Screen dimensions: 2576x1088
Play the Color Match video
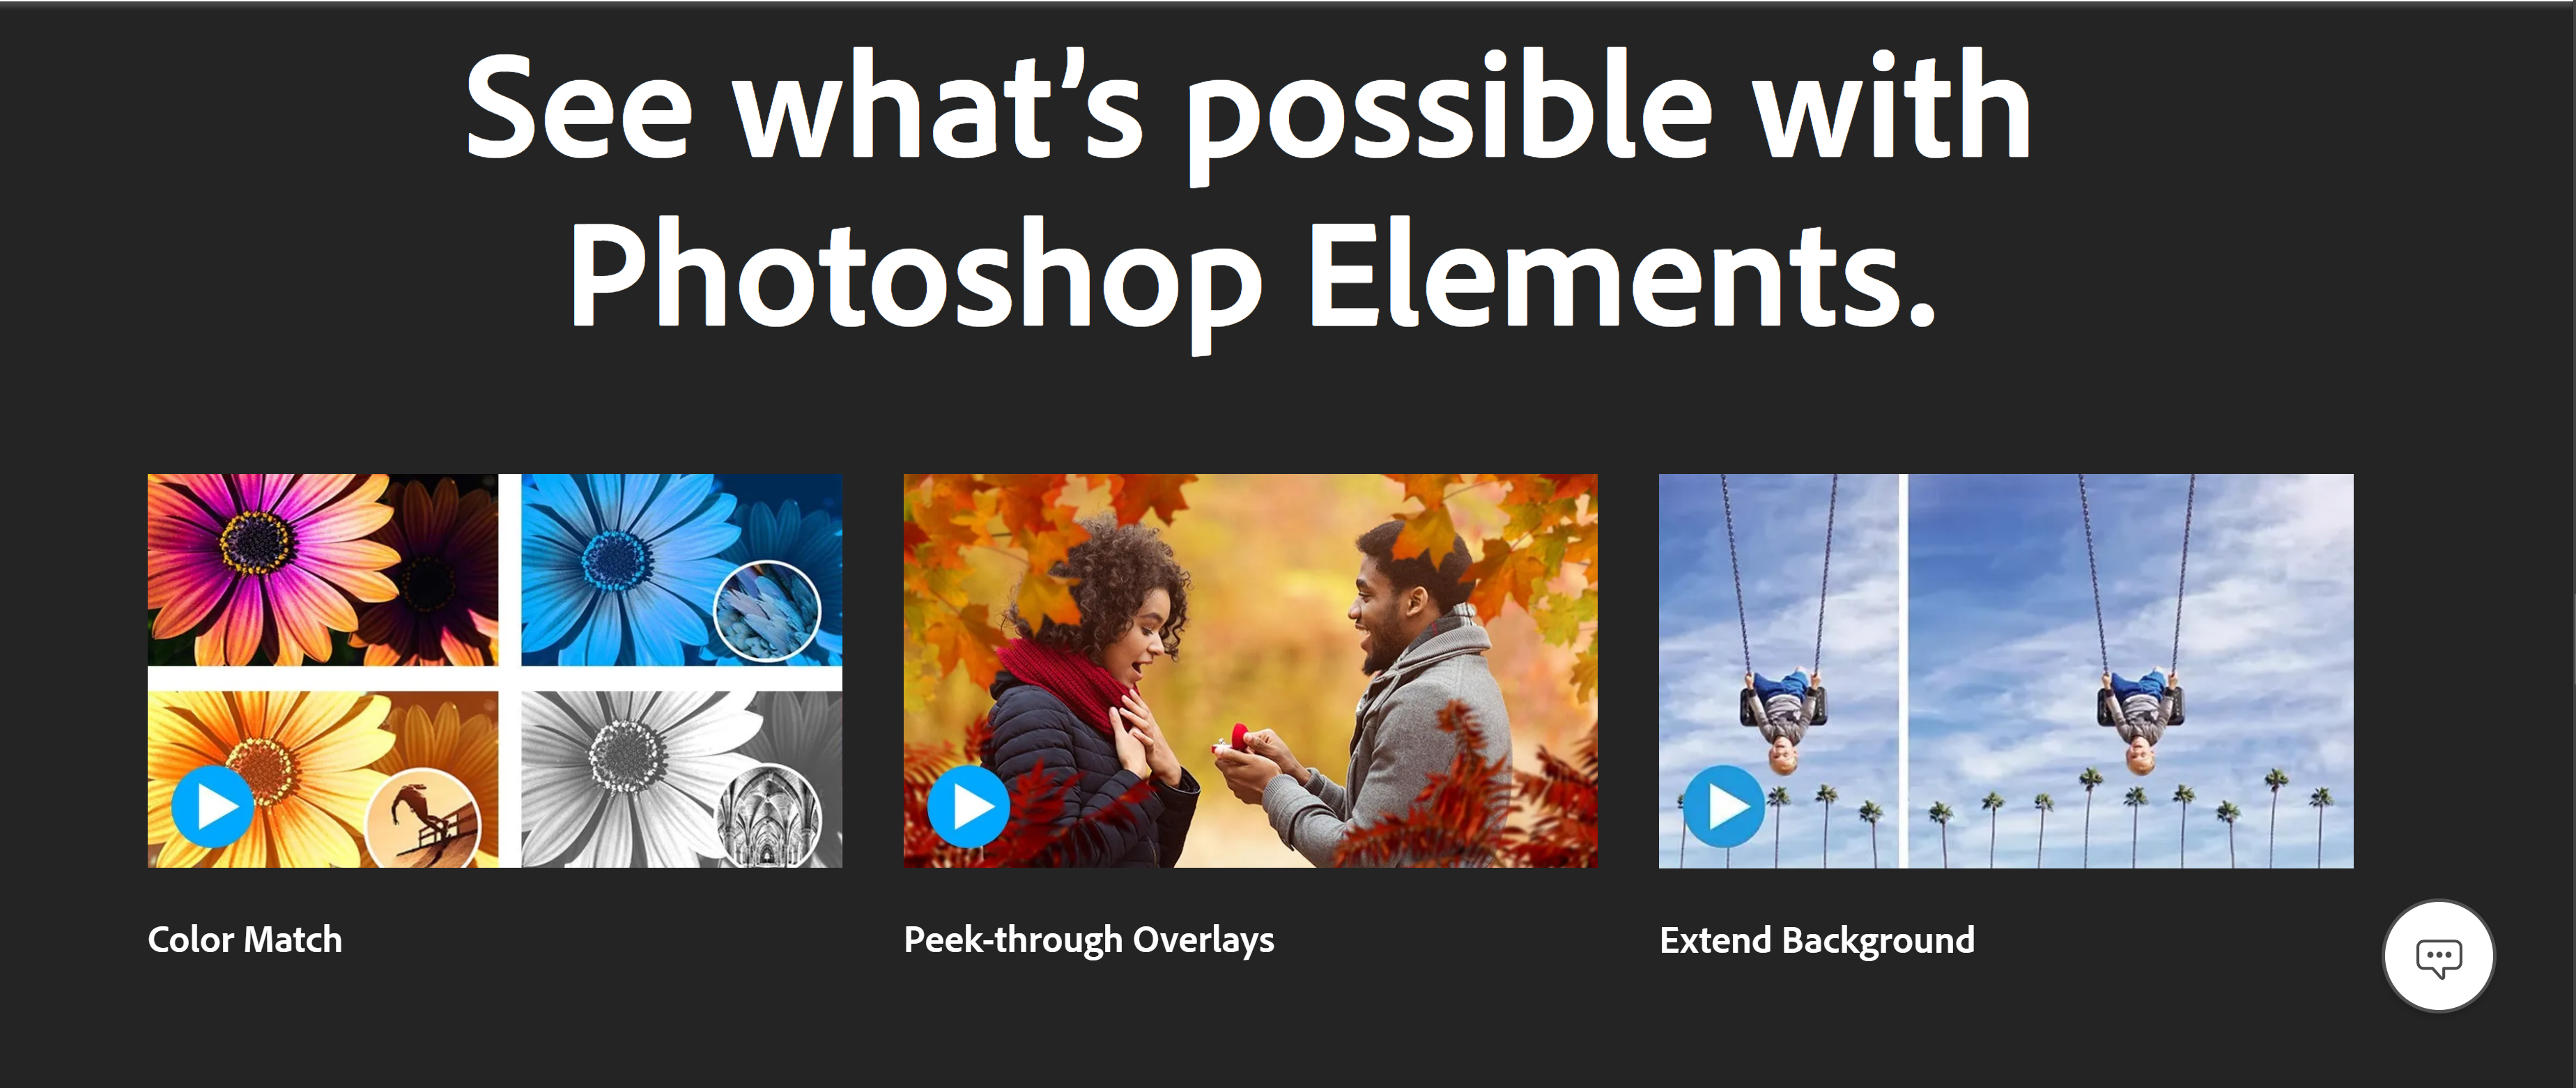tap(212, 807)
